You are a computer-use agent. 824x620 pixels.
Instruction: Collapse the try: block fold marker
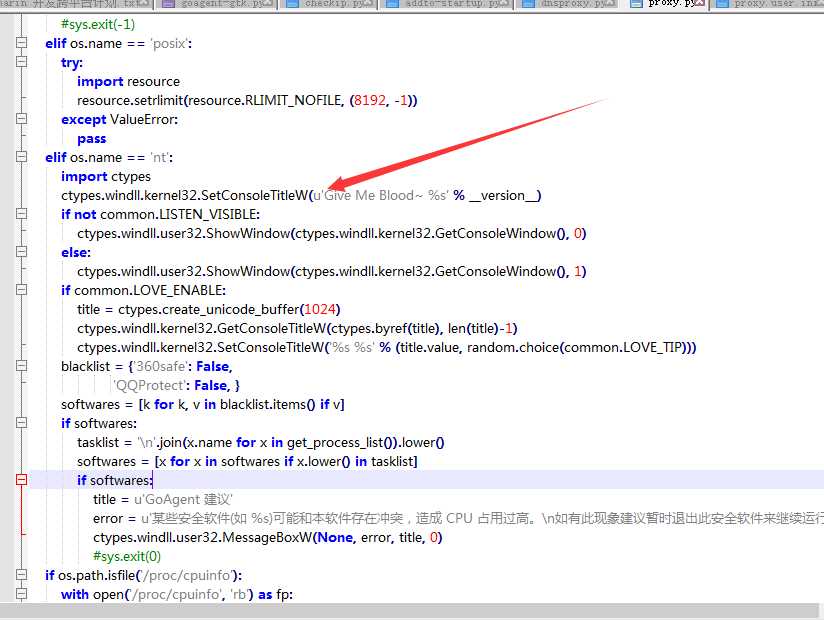click(x=21, y=62)
